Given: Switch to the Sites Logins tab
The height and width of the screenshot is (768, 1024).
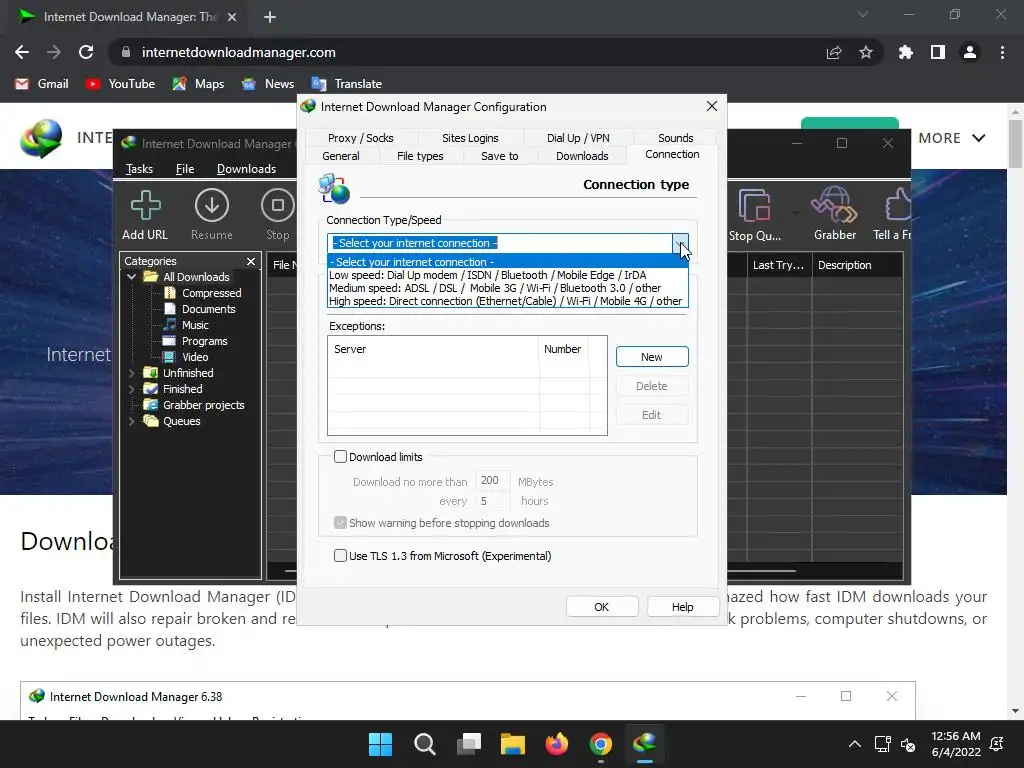Looking at the screenshot, I should tap(470, 138).
